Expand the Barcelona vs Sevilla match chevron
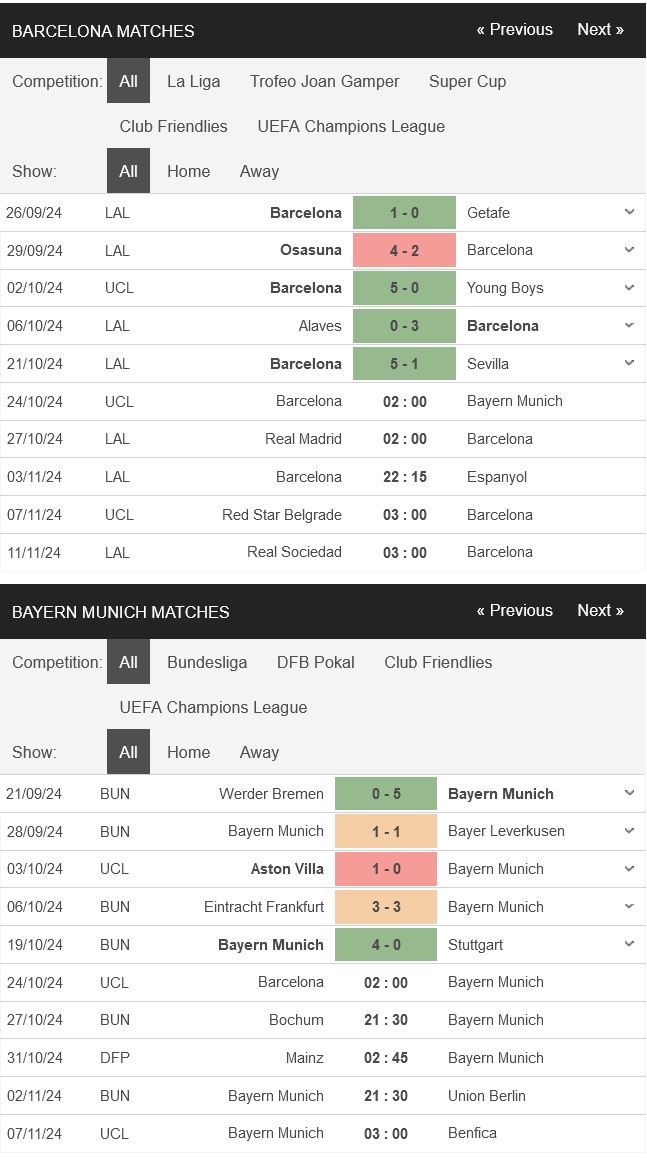Viewport: 647px width, 1158px height. [629, 363]
